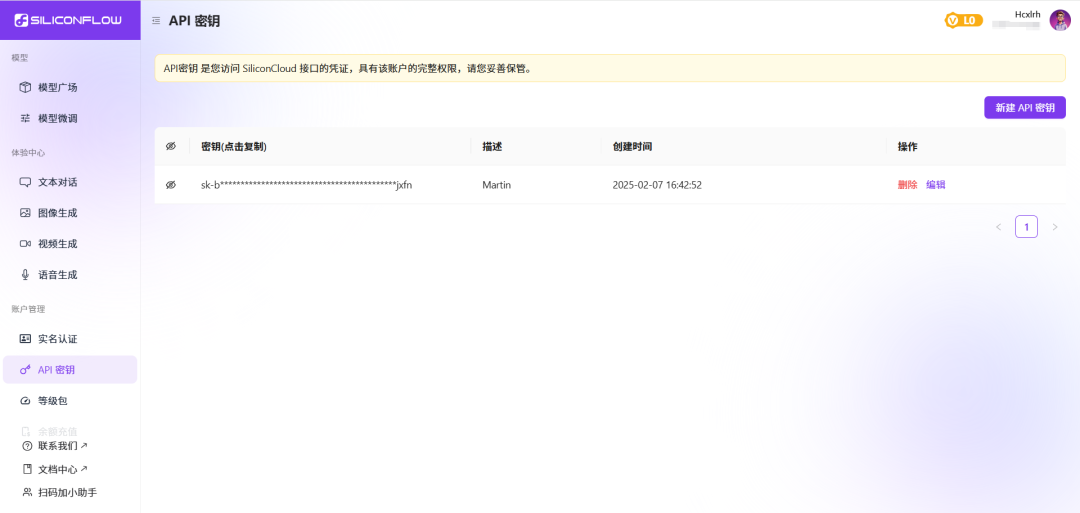Click the people icon beside 扫码加小助手

(x=28, y=492)
